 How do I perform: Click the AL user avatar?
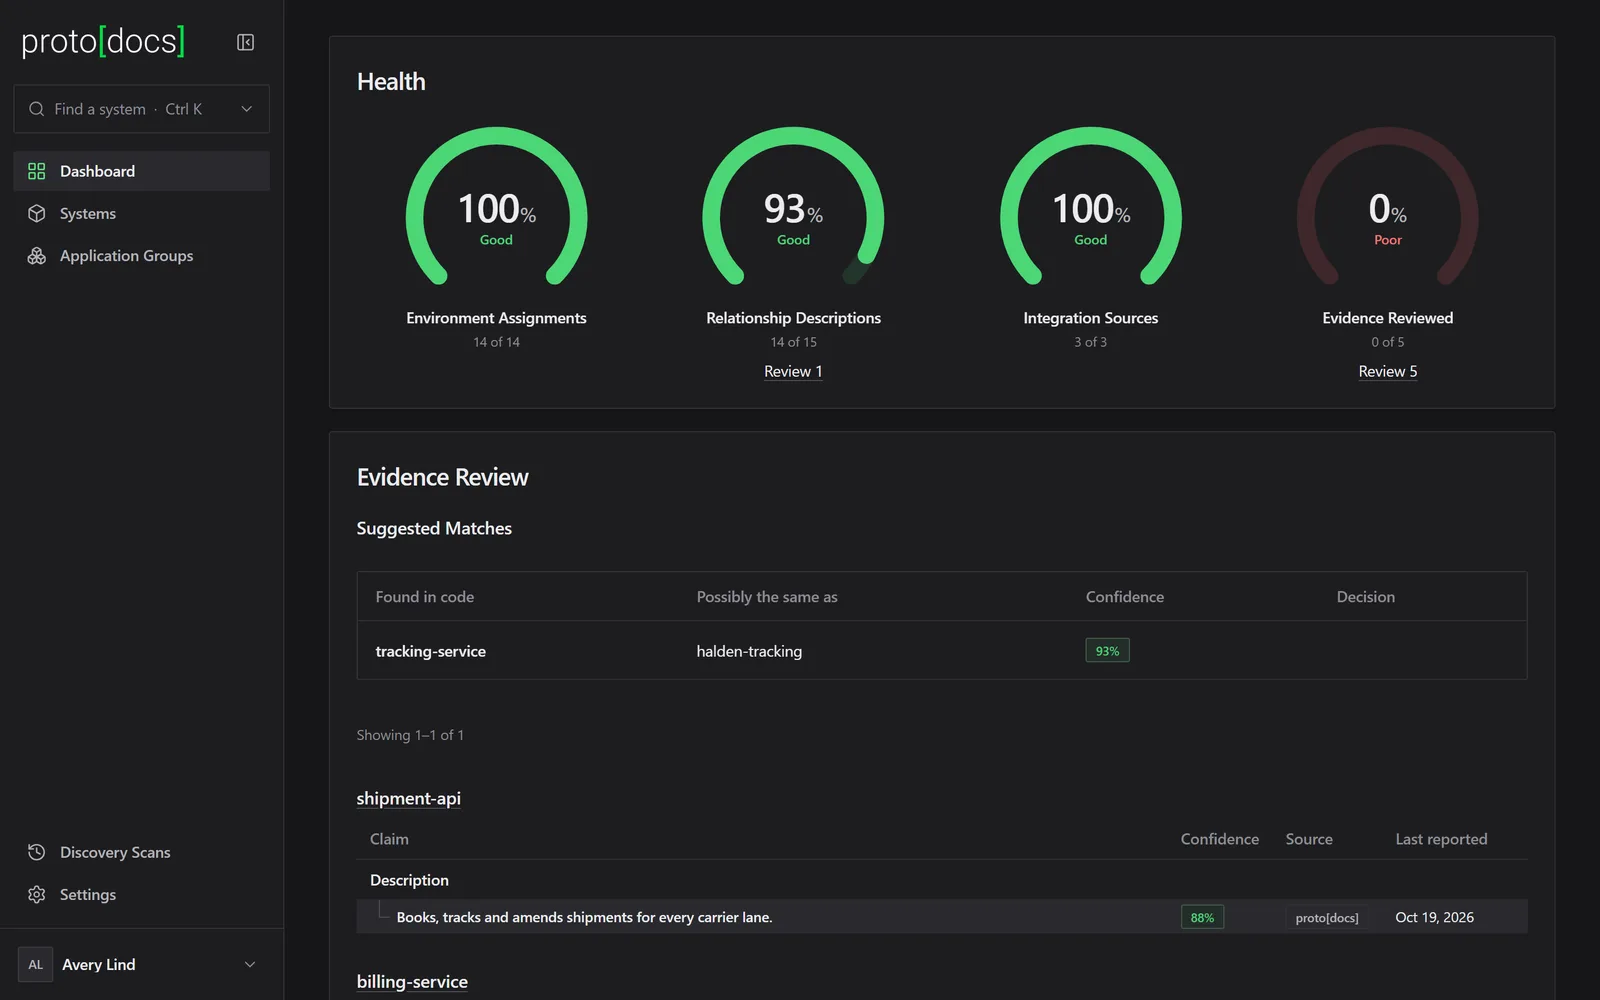[35, 964]
